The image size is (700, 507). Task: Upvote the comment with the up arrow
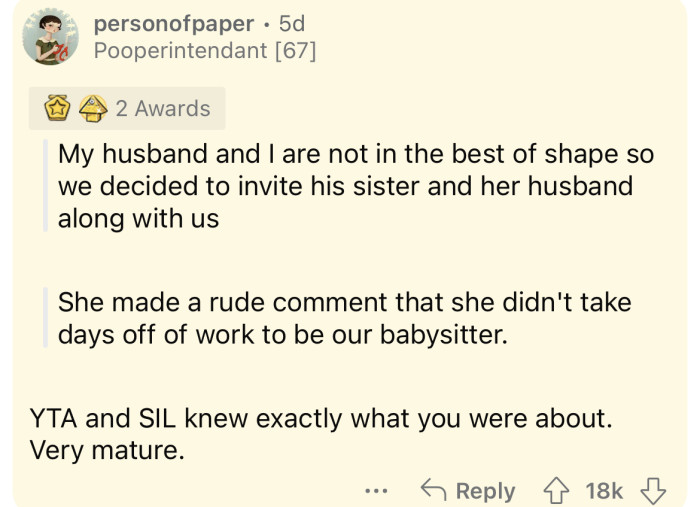click(x=554, y=490)
